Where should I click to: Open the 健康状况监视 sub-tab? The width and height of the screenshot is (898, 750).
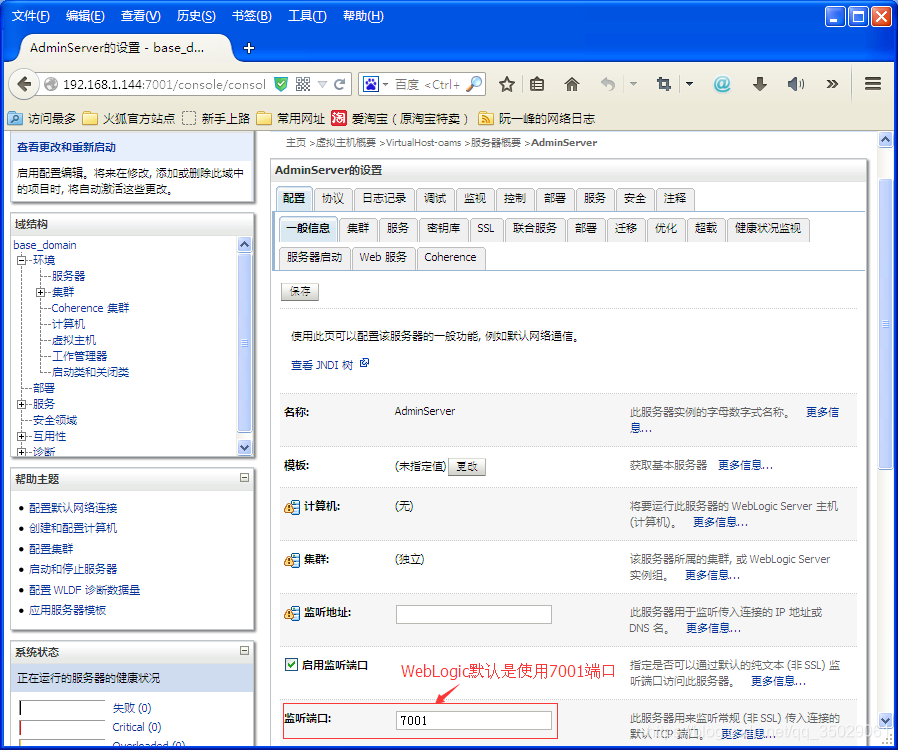point(768,228)
